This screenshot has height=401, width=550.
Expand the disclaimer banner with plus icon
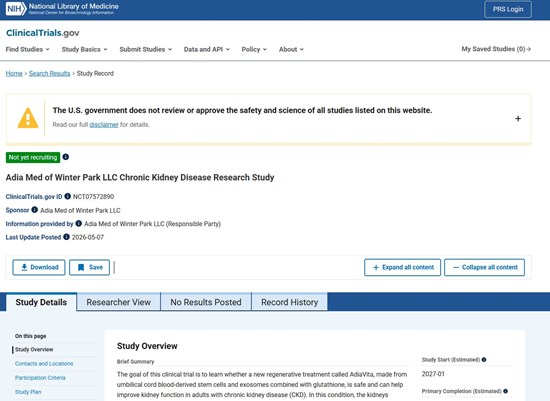(x=518, y=119)
